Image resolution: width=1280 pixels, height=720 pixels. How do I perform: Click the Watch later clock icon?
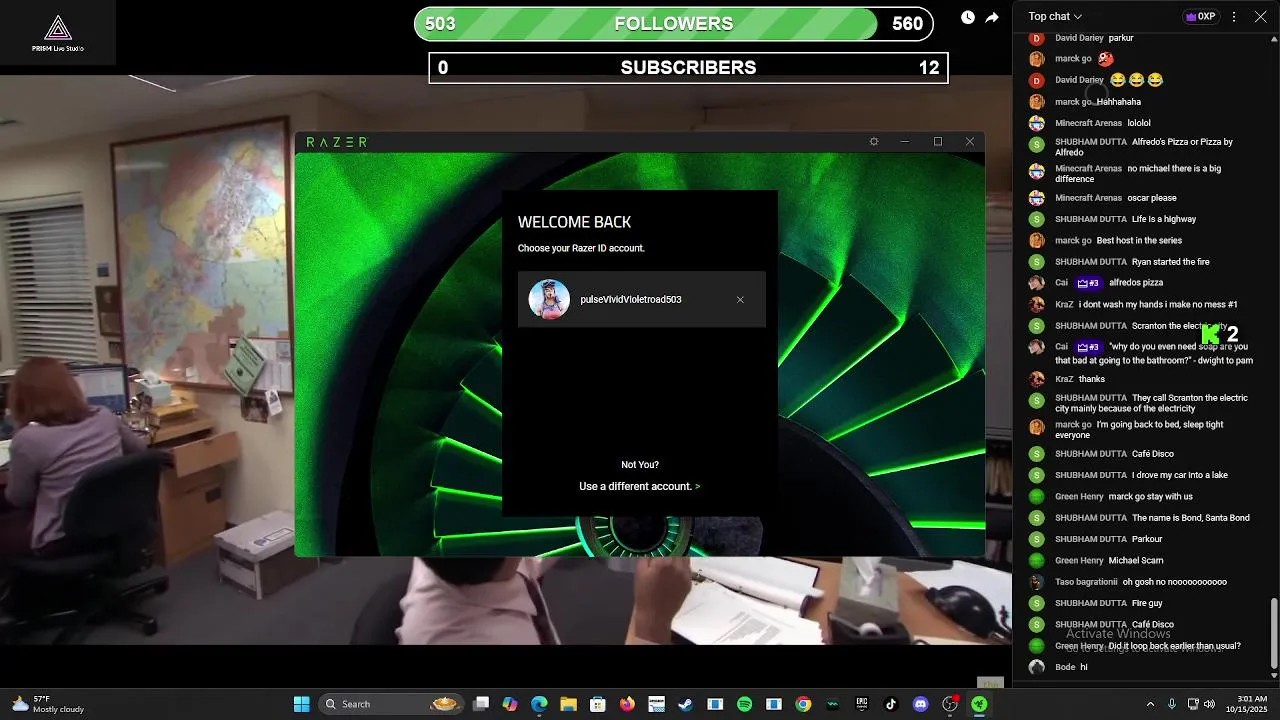coord(968,17)
